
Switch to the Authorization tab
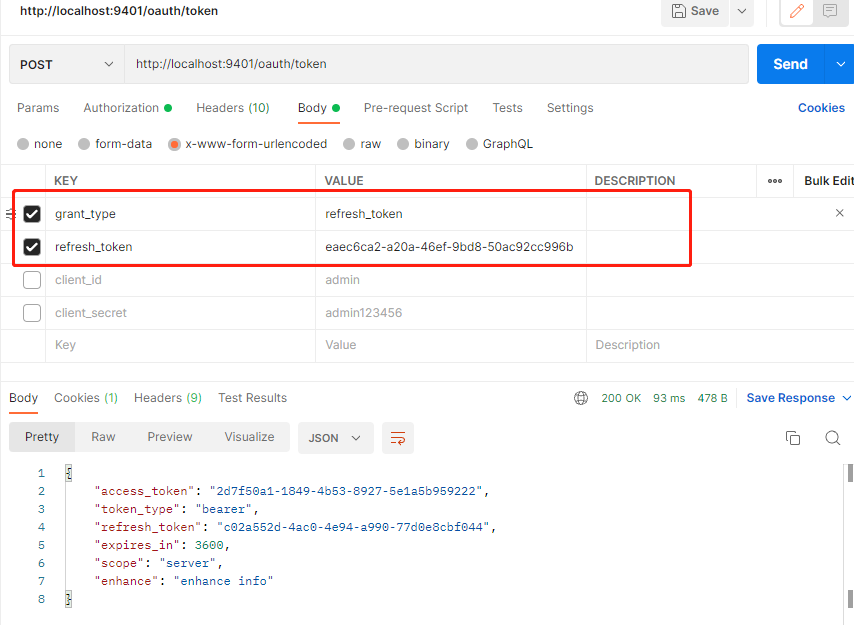(127, 108)
